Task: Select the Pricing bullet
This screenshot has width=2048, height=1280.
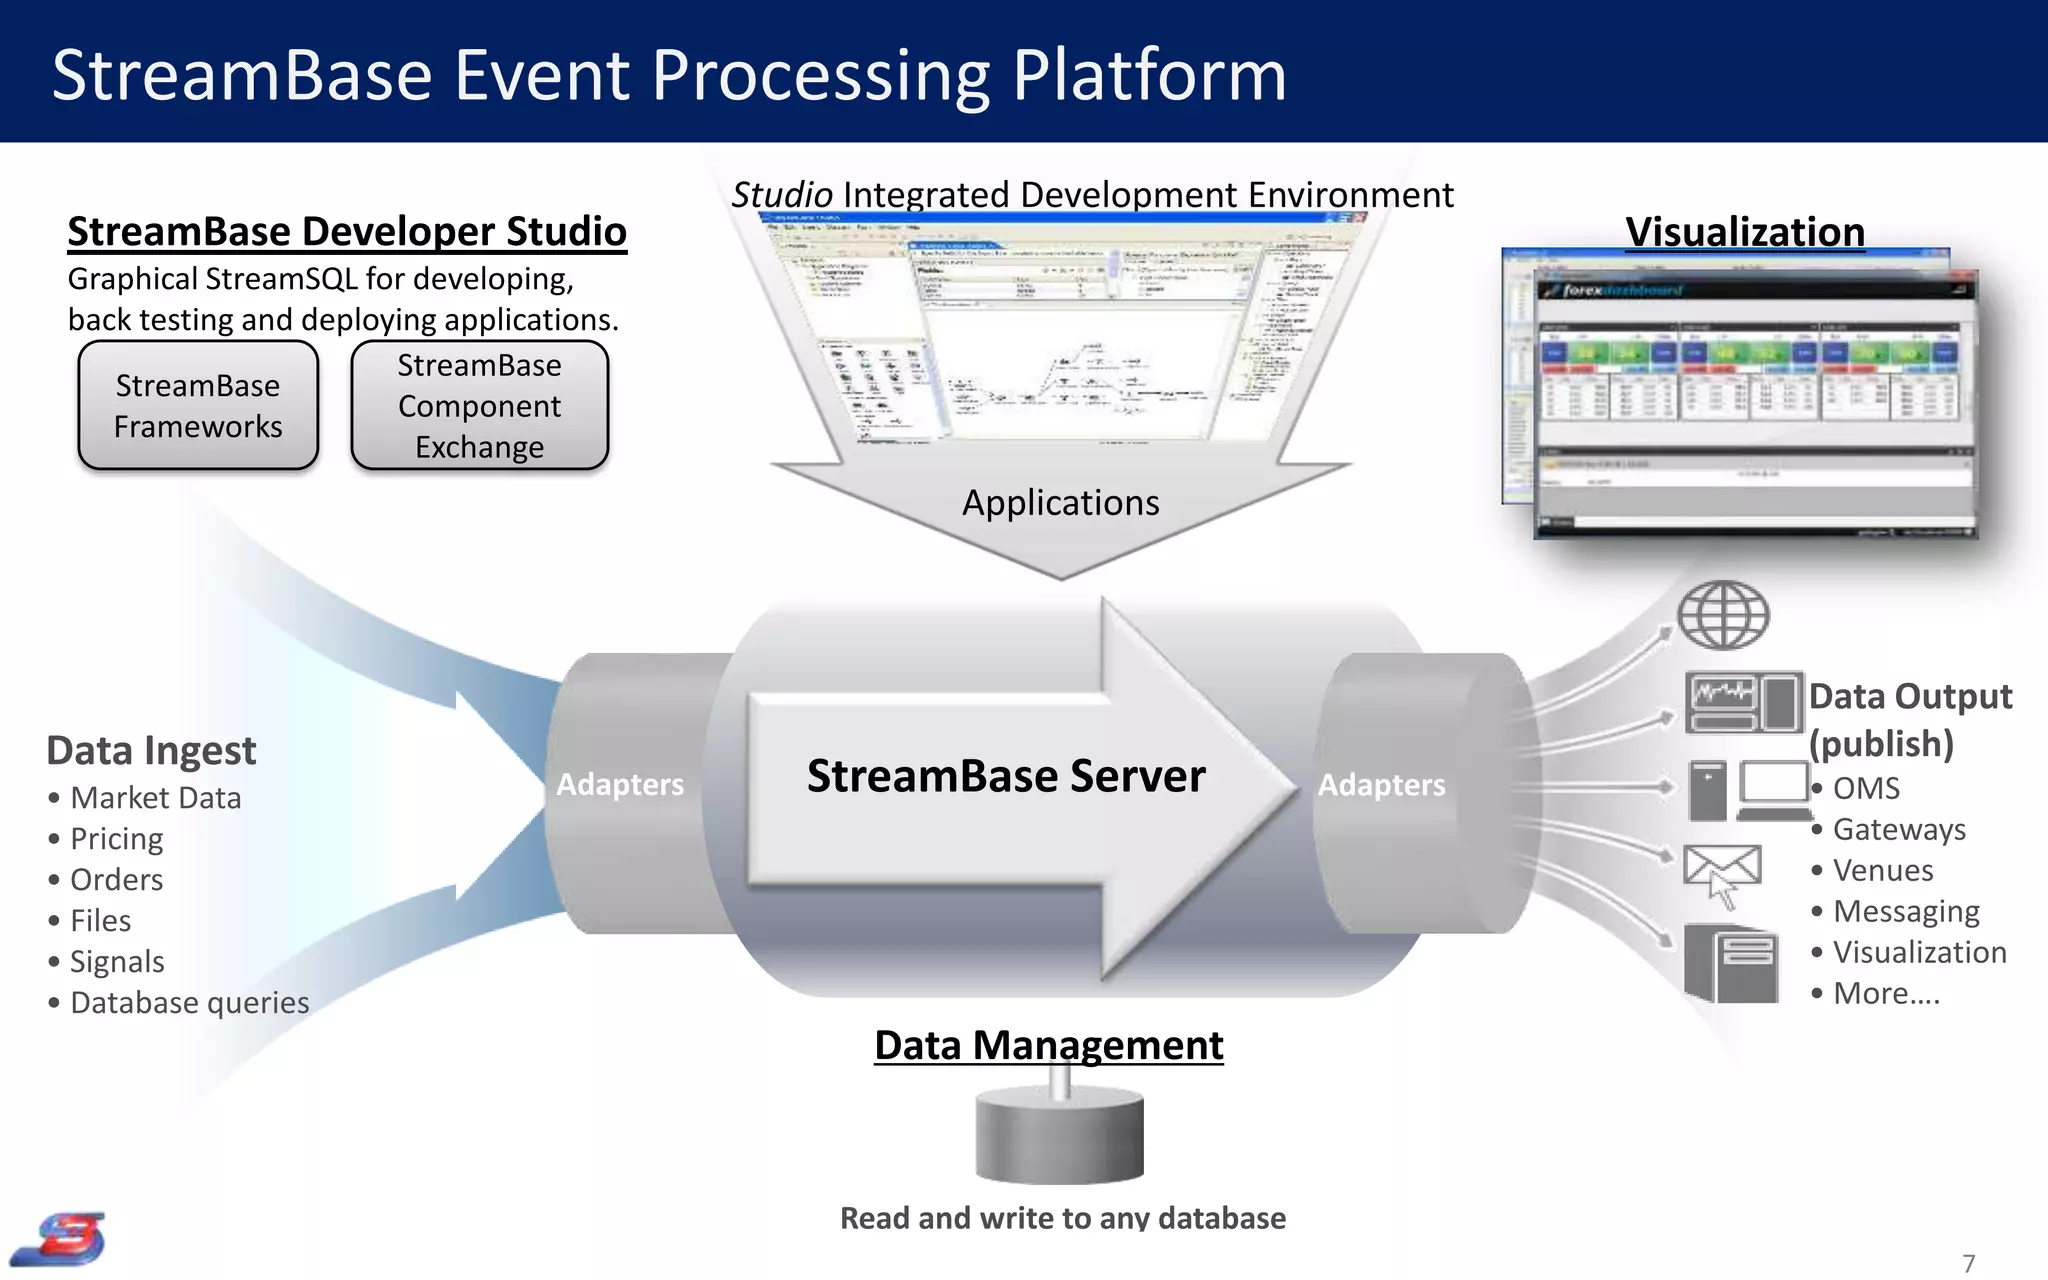Action: [x=106, y=839]
